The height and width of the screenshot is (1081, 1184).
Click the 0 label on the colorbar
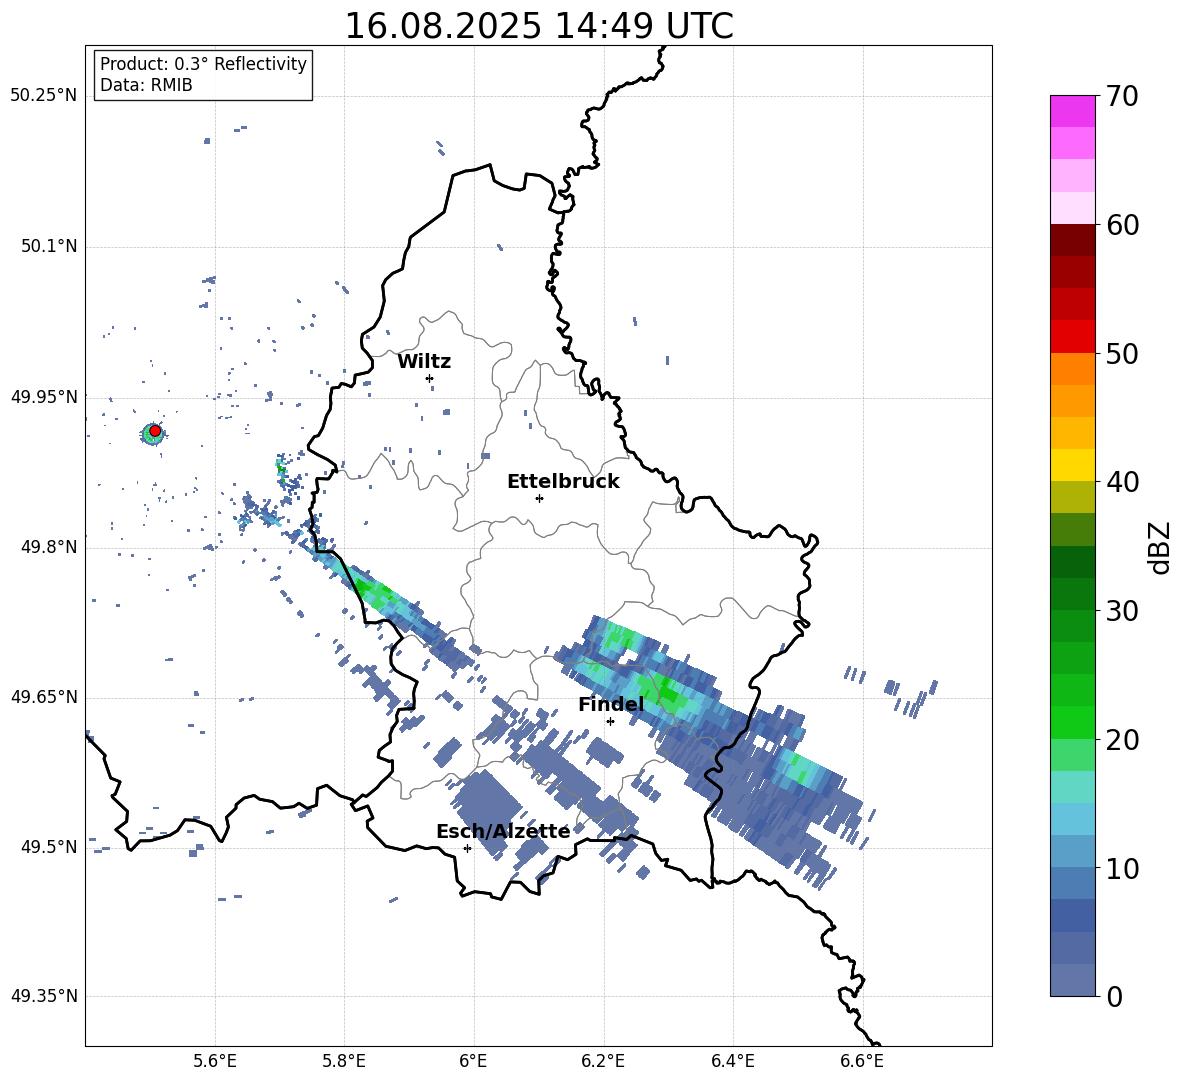[1114, 996]
